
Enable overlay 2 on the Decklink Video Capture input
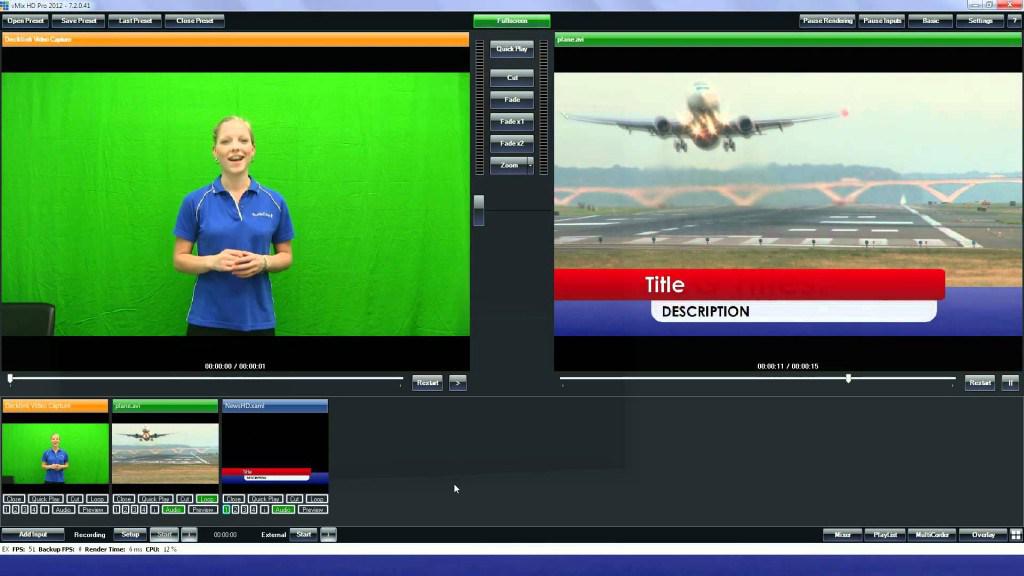point(13,509)
